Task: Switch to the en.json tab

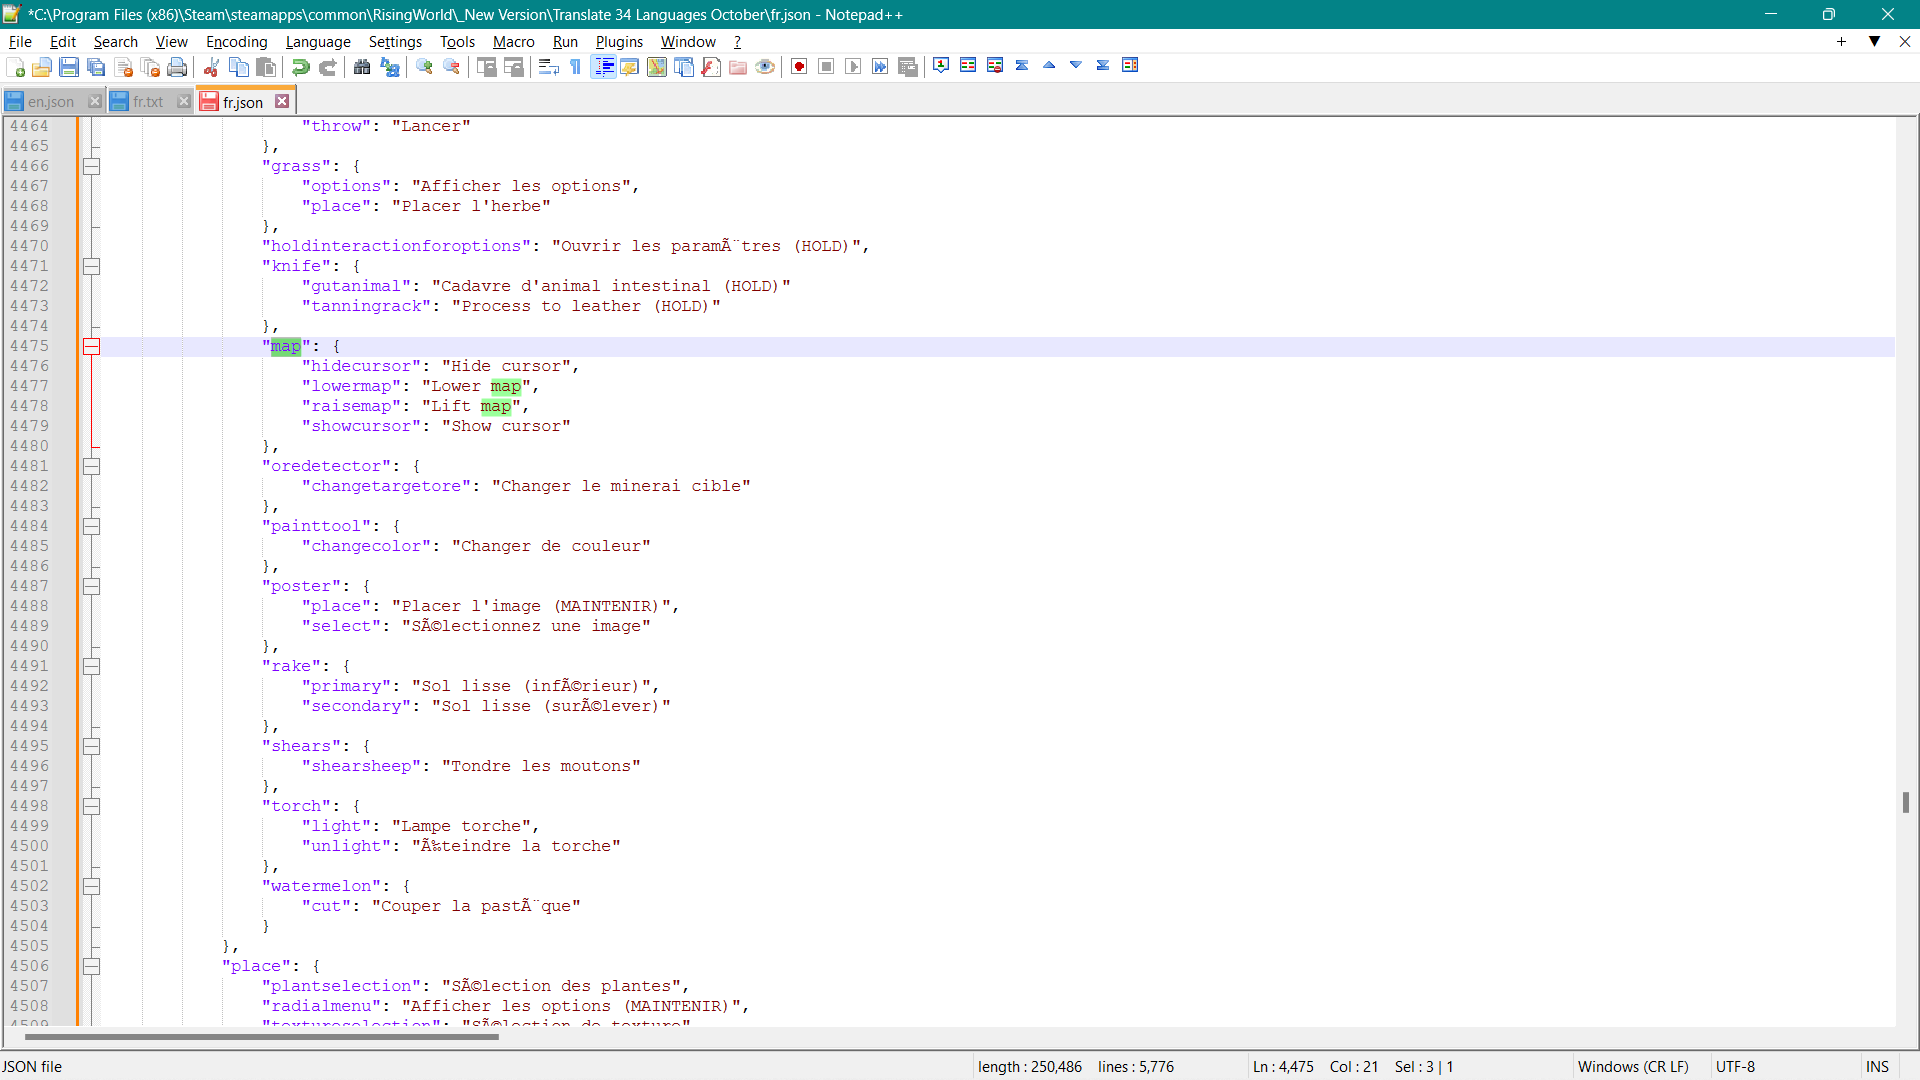Action: [50, 102]
